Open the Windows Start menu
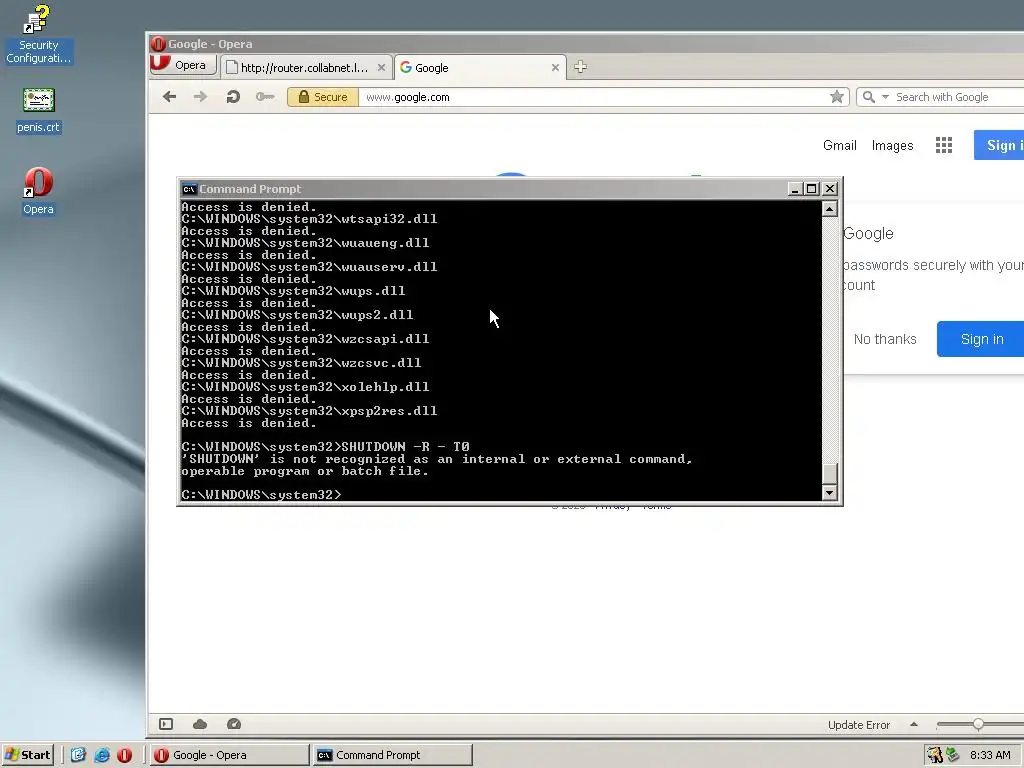 (27, 755)
